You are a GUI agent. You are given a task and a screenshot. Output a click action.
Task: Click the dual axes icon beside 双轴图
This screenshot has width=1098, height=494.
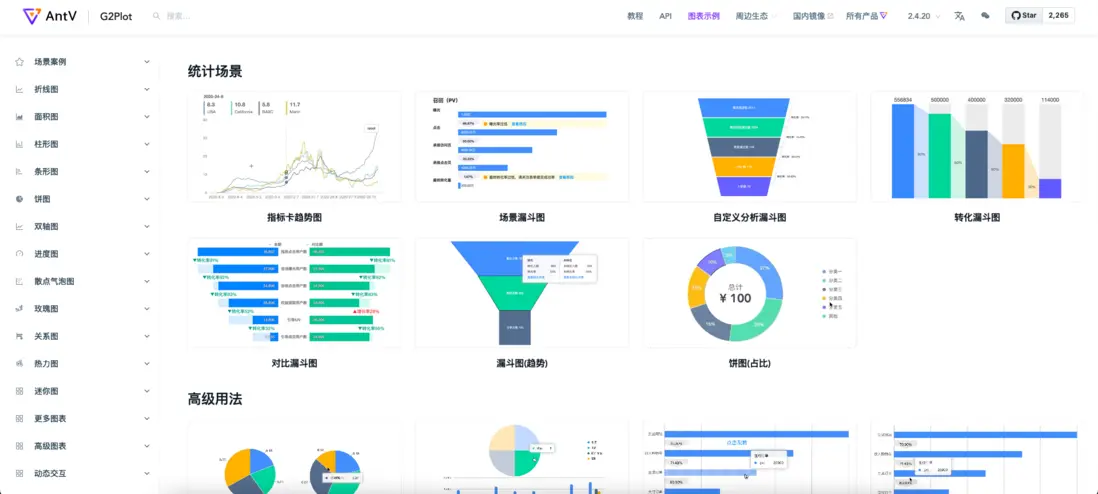[20, 226]
